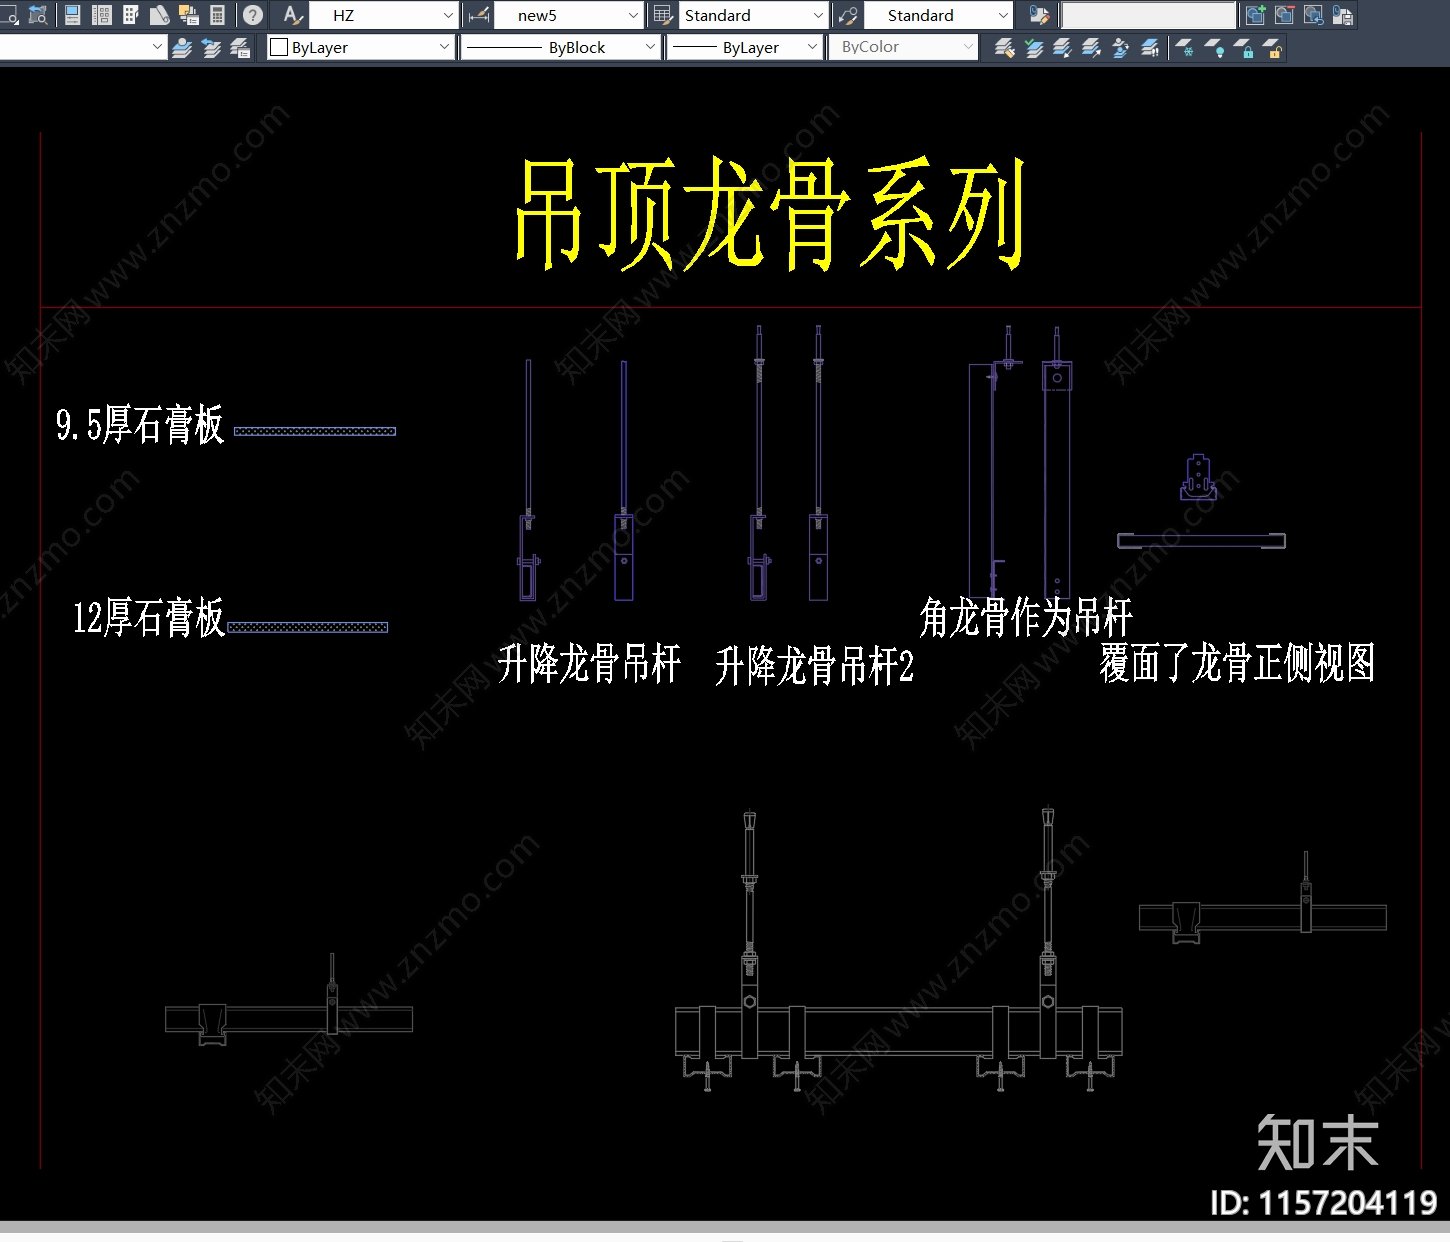The image size is (1450, 1242).
Task: Click the reference name input field
Action: point(1148,15)
